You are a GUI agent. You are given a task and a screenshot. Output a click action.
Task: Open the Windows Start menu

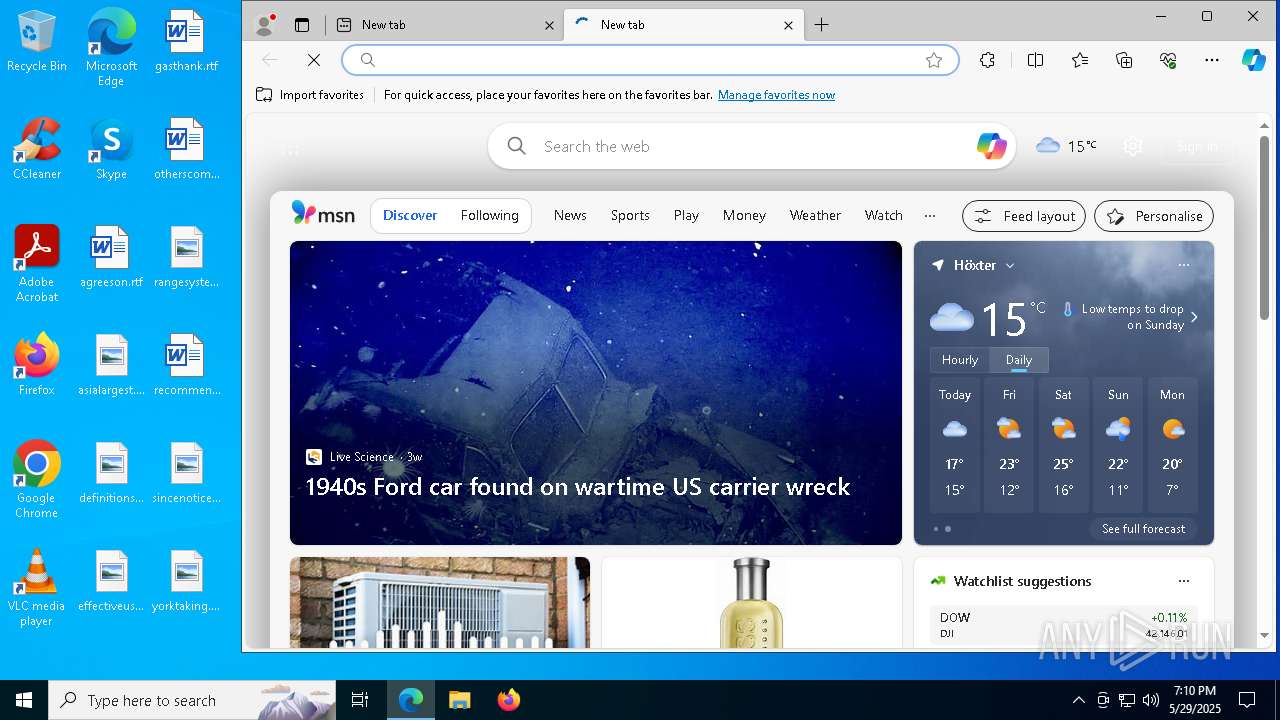(24, 700)
